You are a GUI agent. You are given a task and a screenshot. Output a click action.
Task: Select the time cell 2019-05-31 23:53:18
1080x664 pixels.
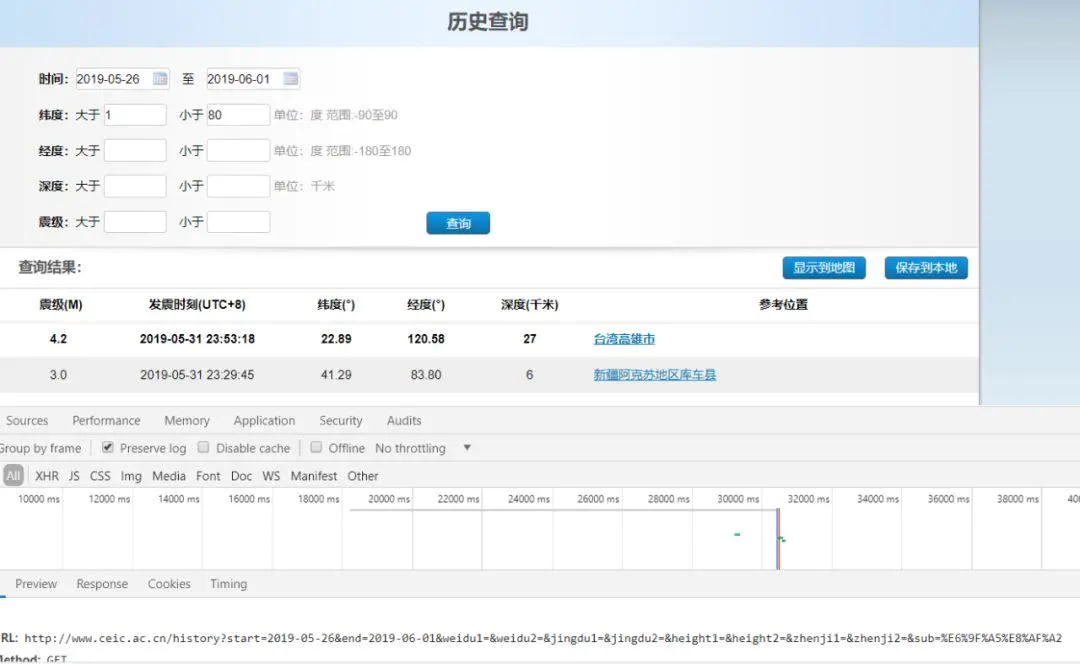coord(197,339)
